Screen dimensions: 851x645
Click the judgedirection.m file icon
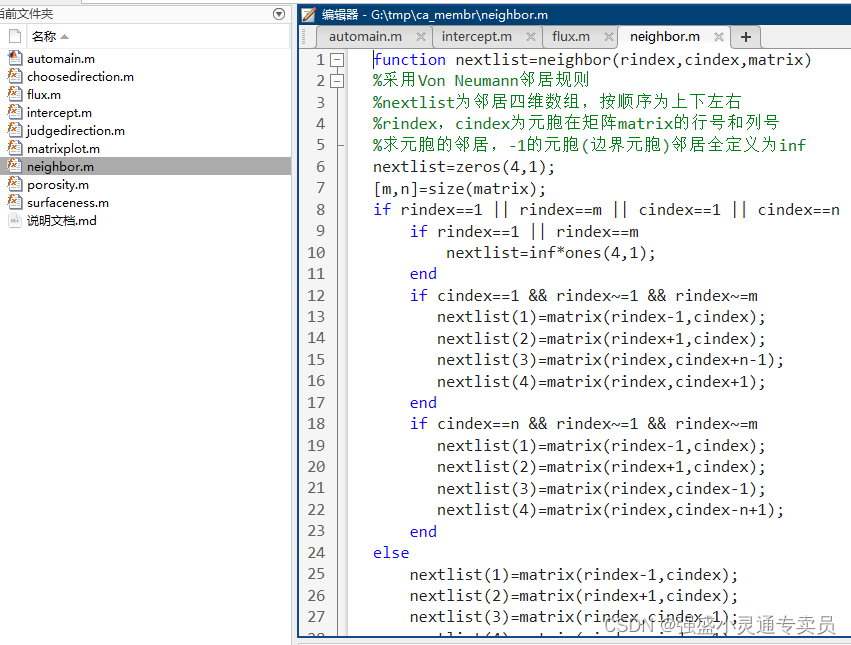pyautogui.click(x=15, y=129)
